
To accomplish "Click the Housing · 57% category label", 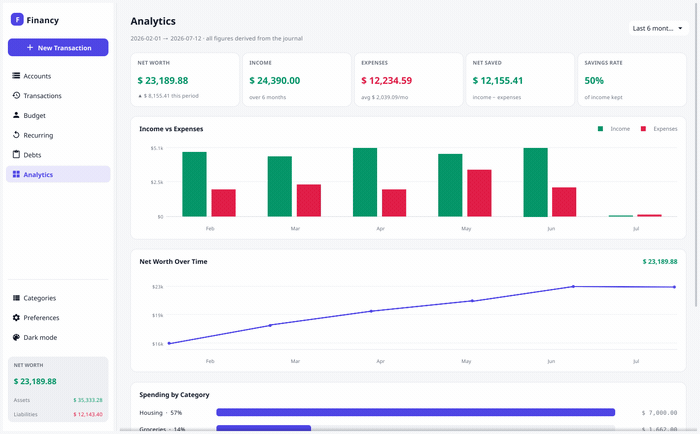I will point(160,413).
